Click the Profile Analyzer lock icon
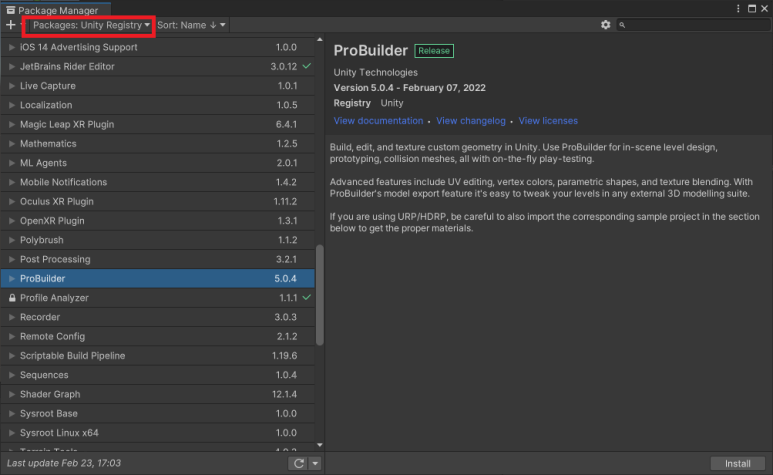Image resolution: width=773 pixels, height=475 pixels. pos(12,298)
